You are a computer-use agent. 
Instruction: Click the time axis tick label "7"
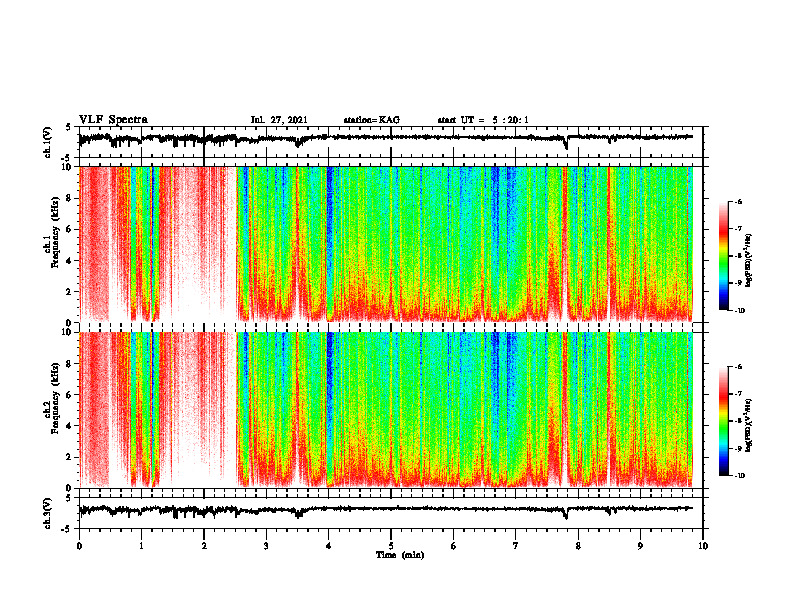tap(516, 546)
